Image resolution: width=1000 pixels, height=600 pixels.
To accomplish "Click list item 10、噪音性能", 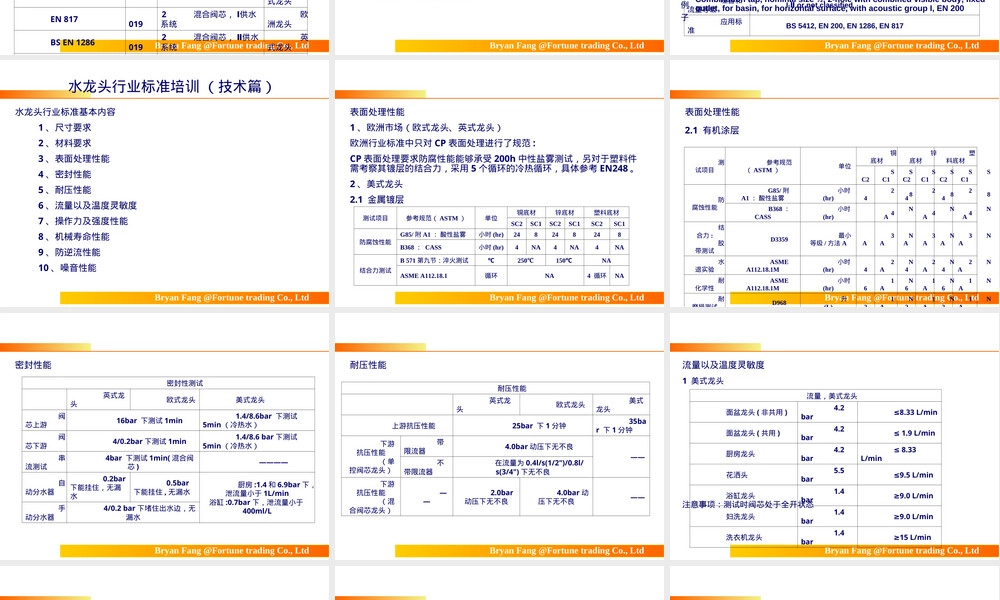I will click(67, 268).
